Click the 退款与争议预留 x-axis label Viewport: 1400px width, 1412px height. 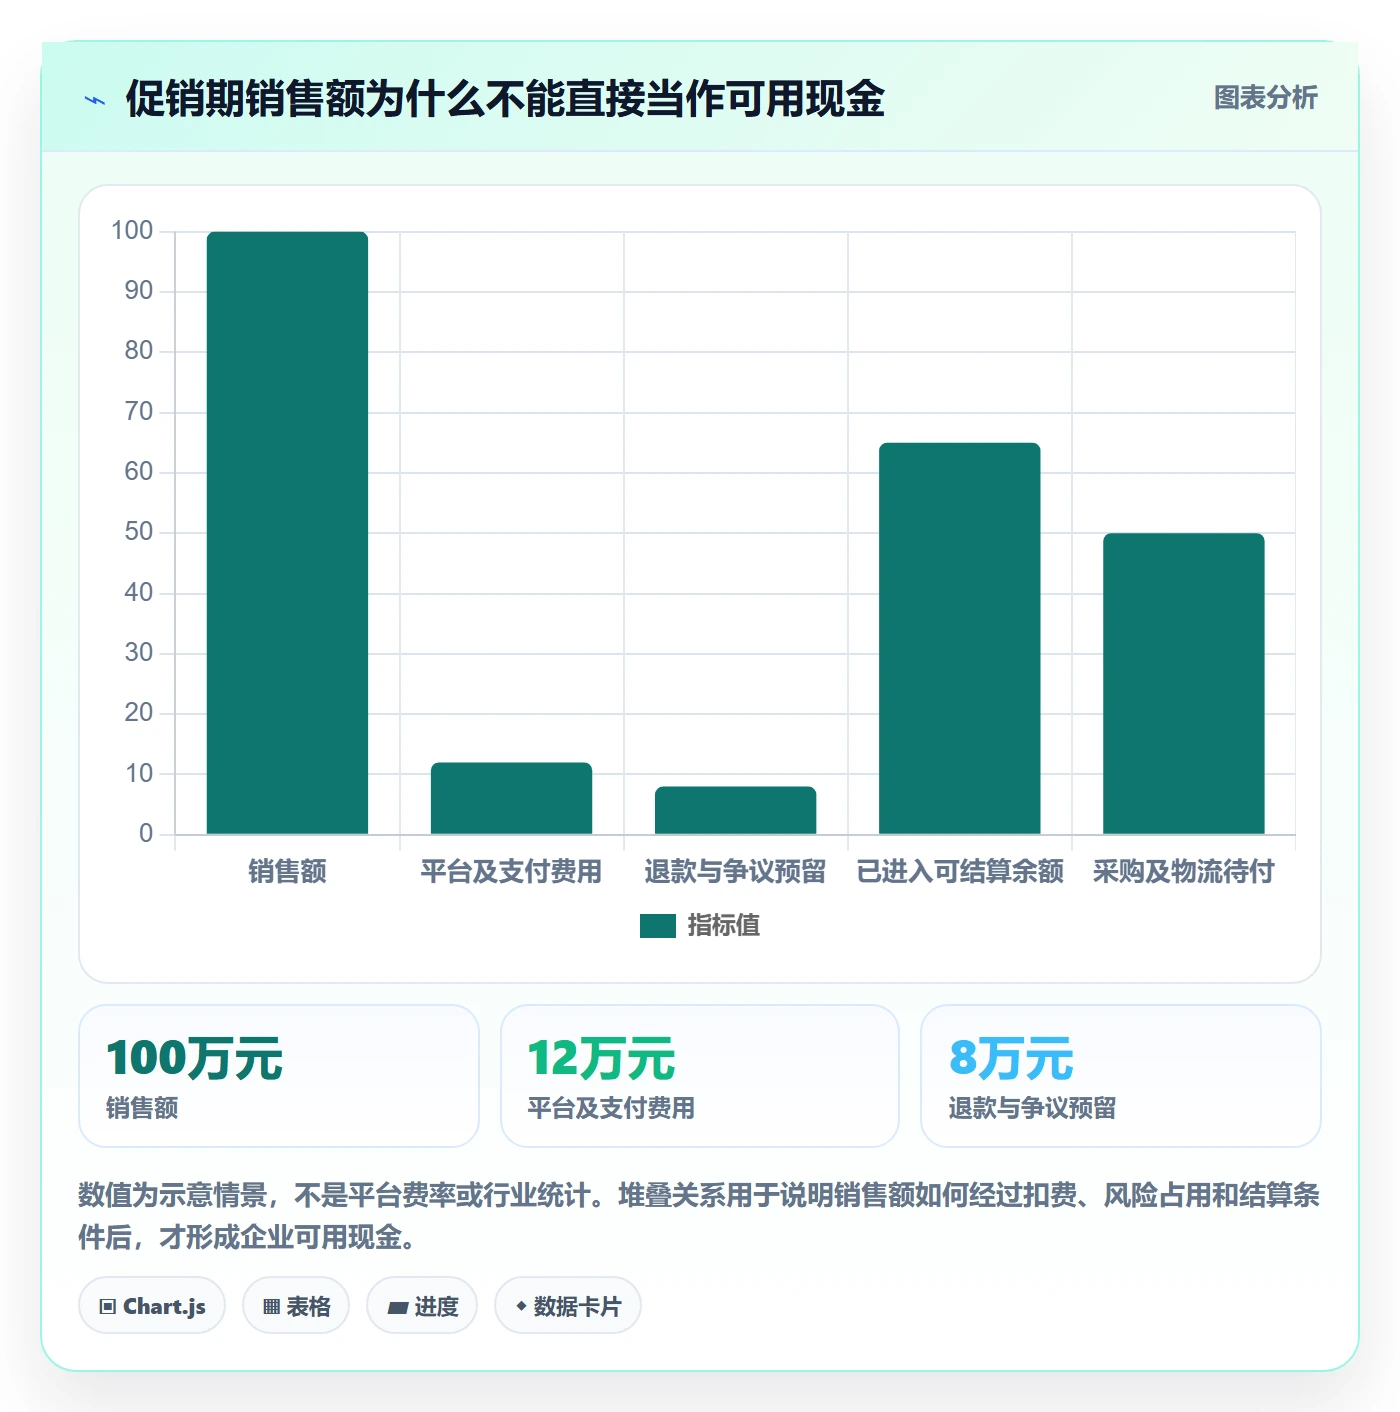pos(735,872)
